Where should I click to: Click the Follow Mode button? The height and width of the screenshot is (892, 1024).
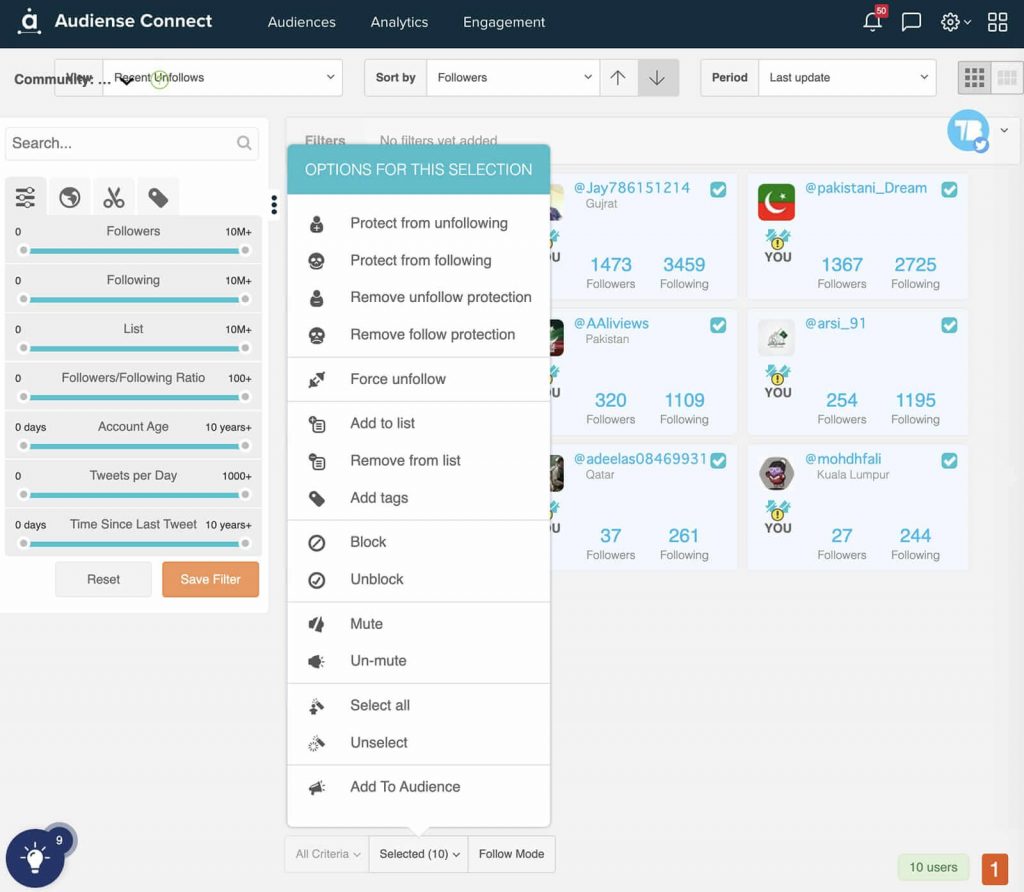pos(511,854)
